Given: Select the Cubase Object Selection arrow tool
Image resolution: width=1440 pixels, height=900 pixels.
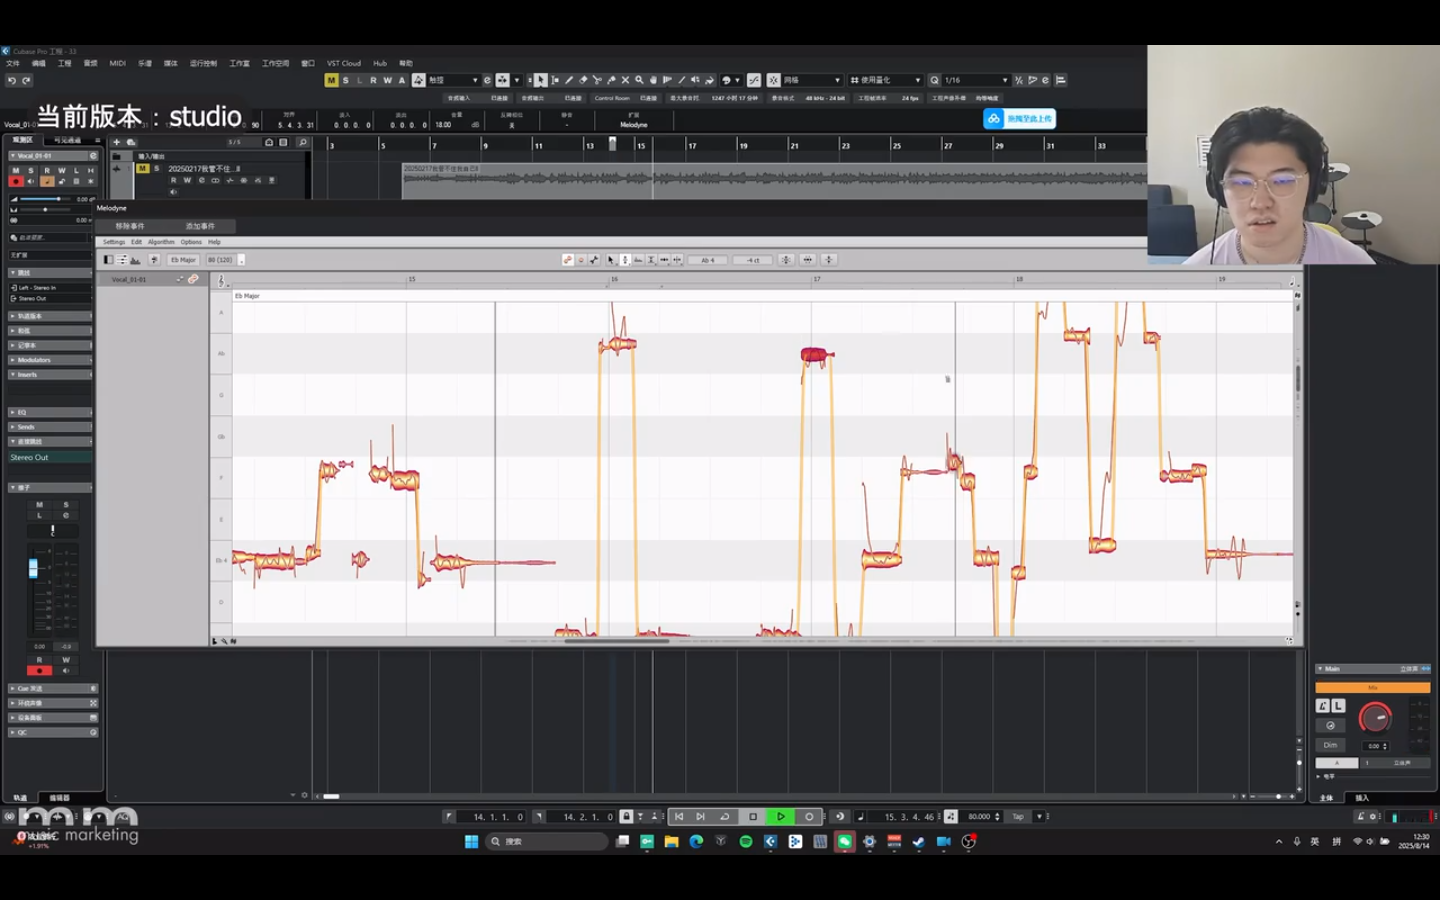Looking at the screenshot, I should tap(540, 80).
